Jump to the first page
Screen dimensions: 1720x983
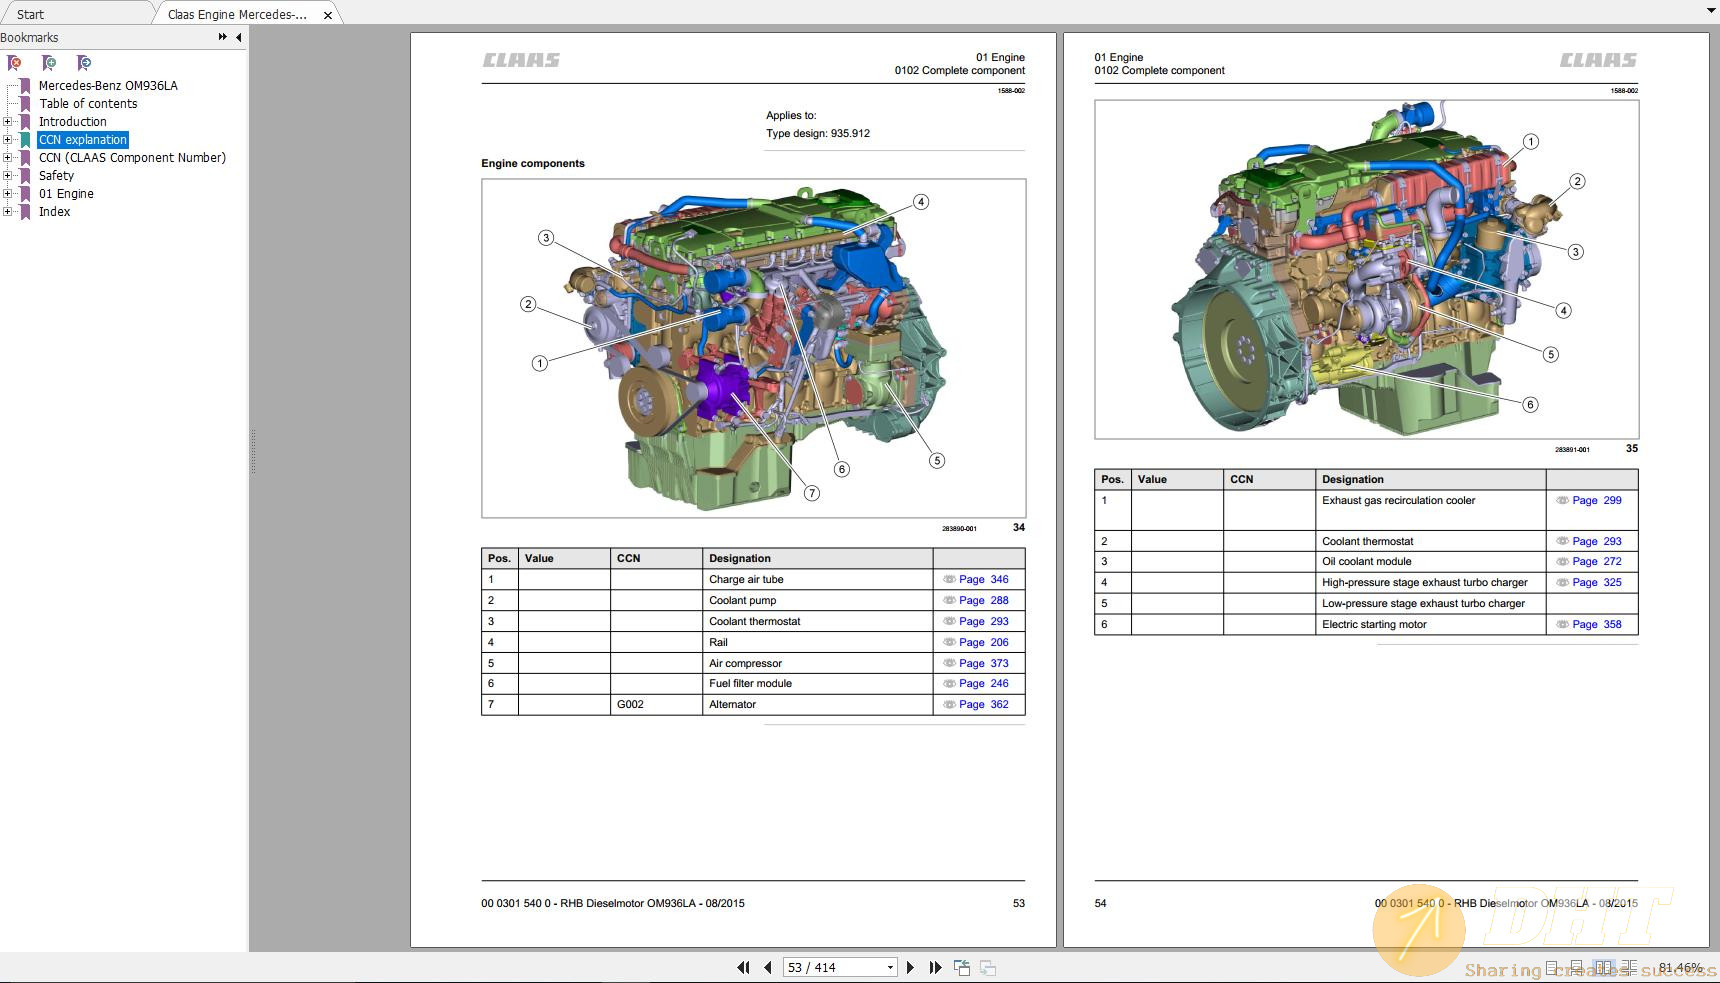pyautogui.click(x=743, y=967)
